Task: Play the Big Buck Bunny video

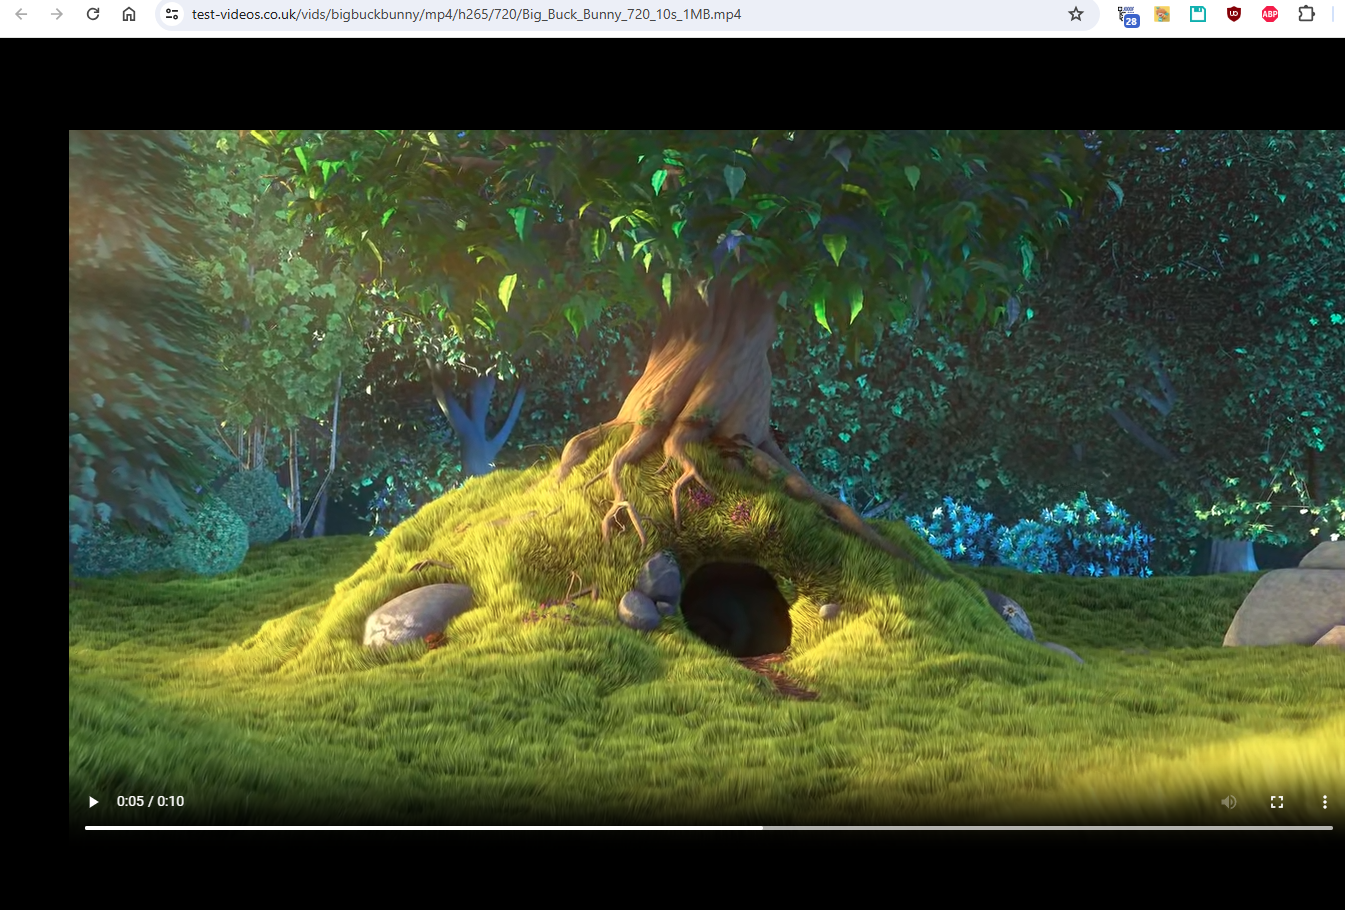Action: (93, 802)
